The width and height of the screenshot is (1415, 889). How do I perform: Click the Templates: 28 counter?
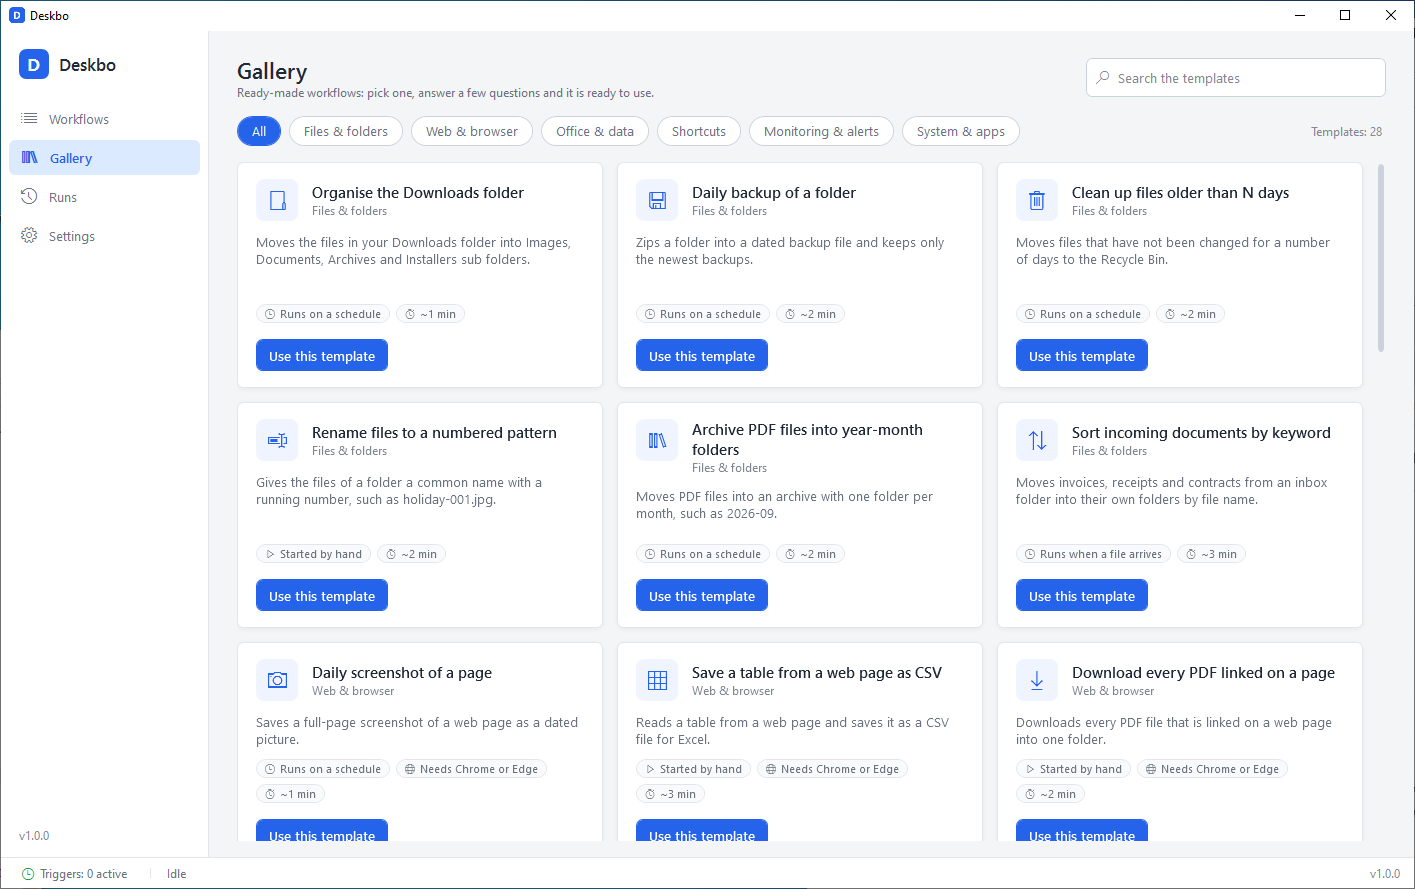[1346, 132]
